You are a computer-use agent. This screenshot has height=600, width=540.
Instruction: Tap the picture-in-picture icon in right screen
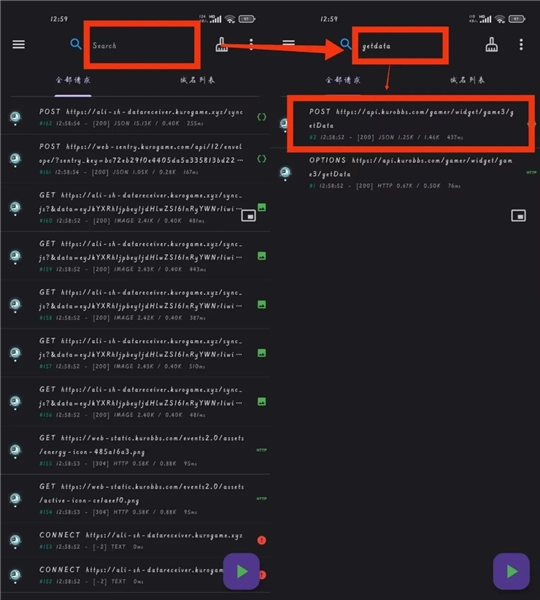(x=518, y=216)
